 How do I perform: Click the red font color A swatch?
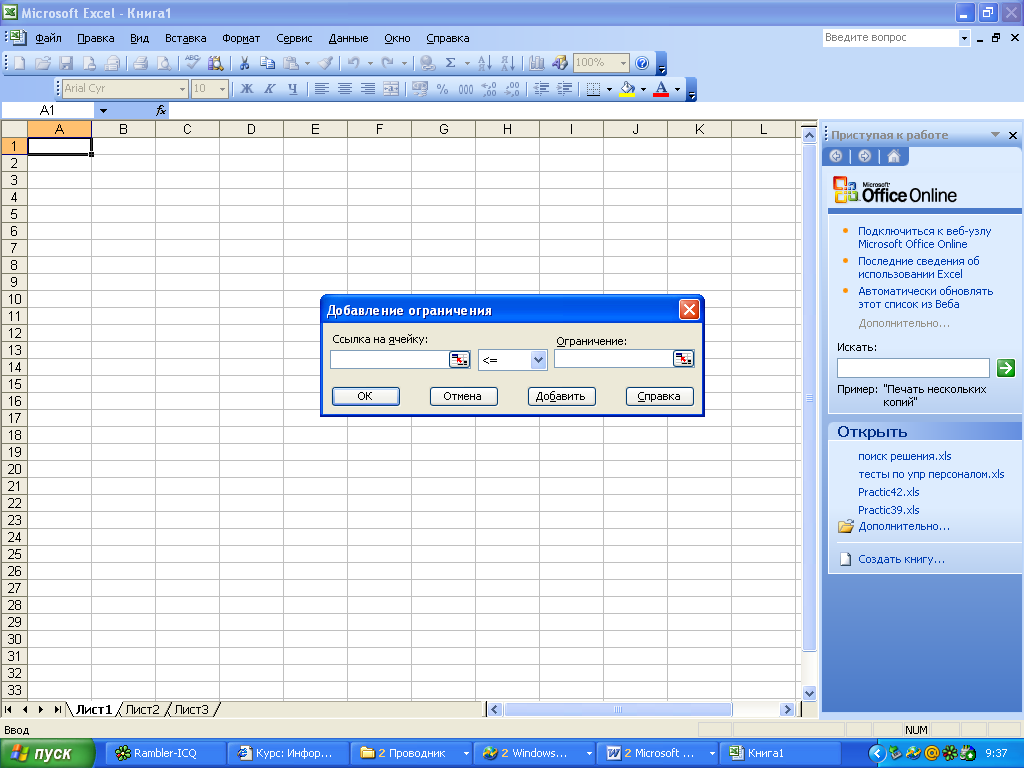(661, 89)
